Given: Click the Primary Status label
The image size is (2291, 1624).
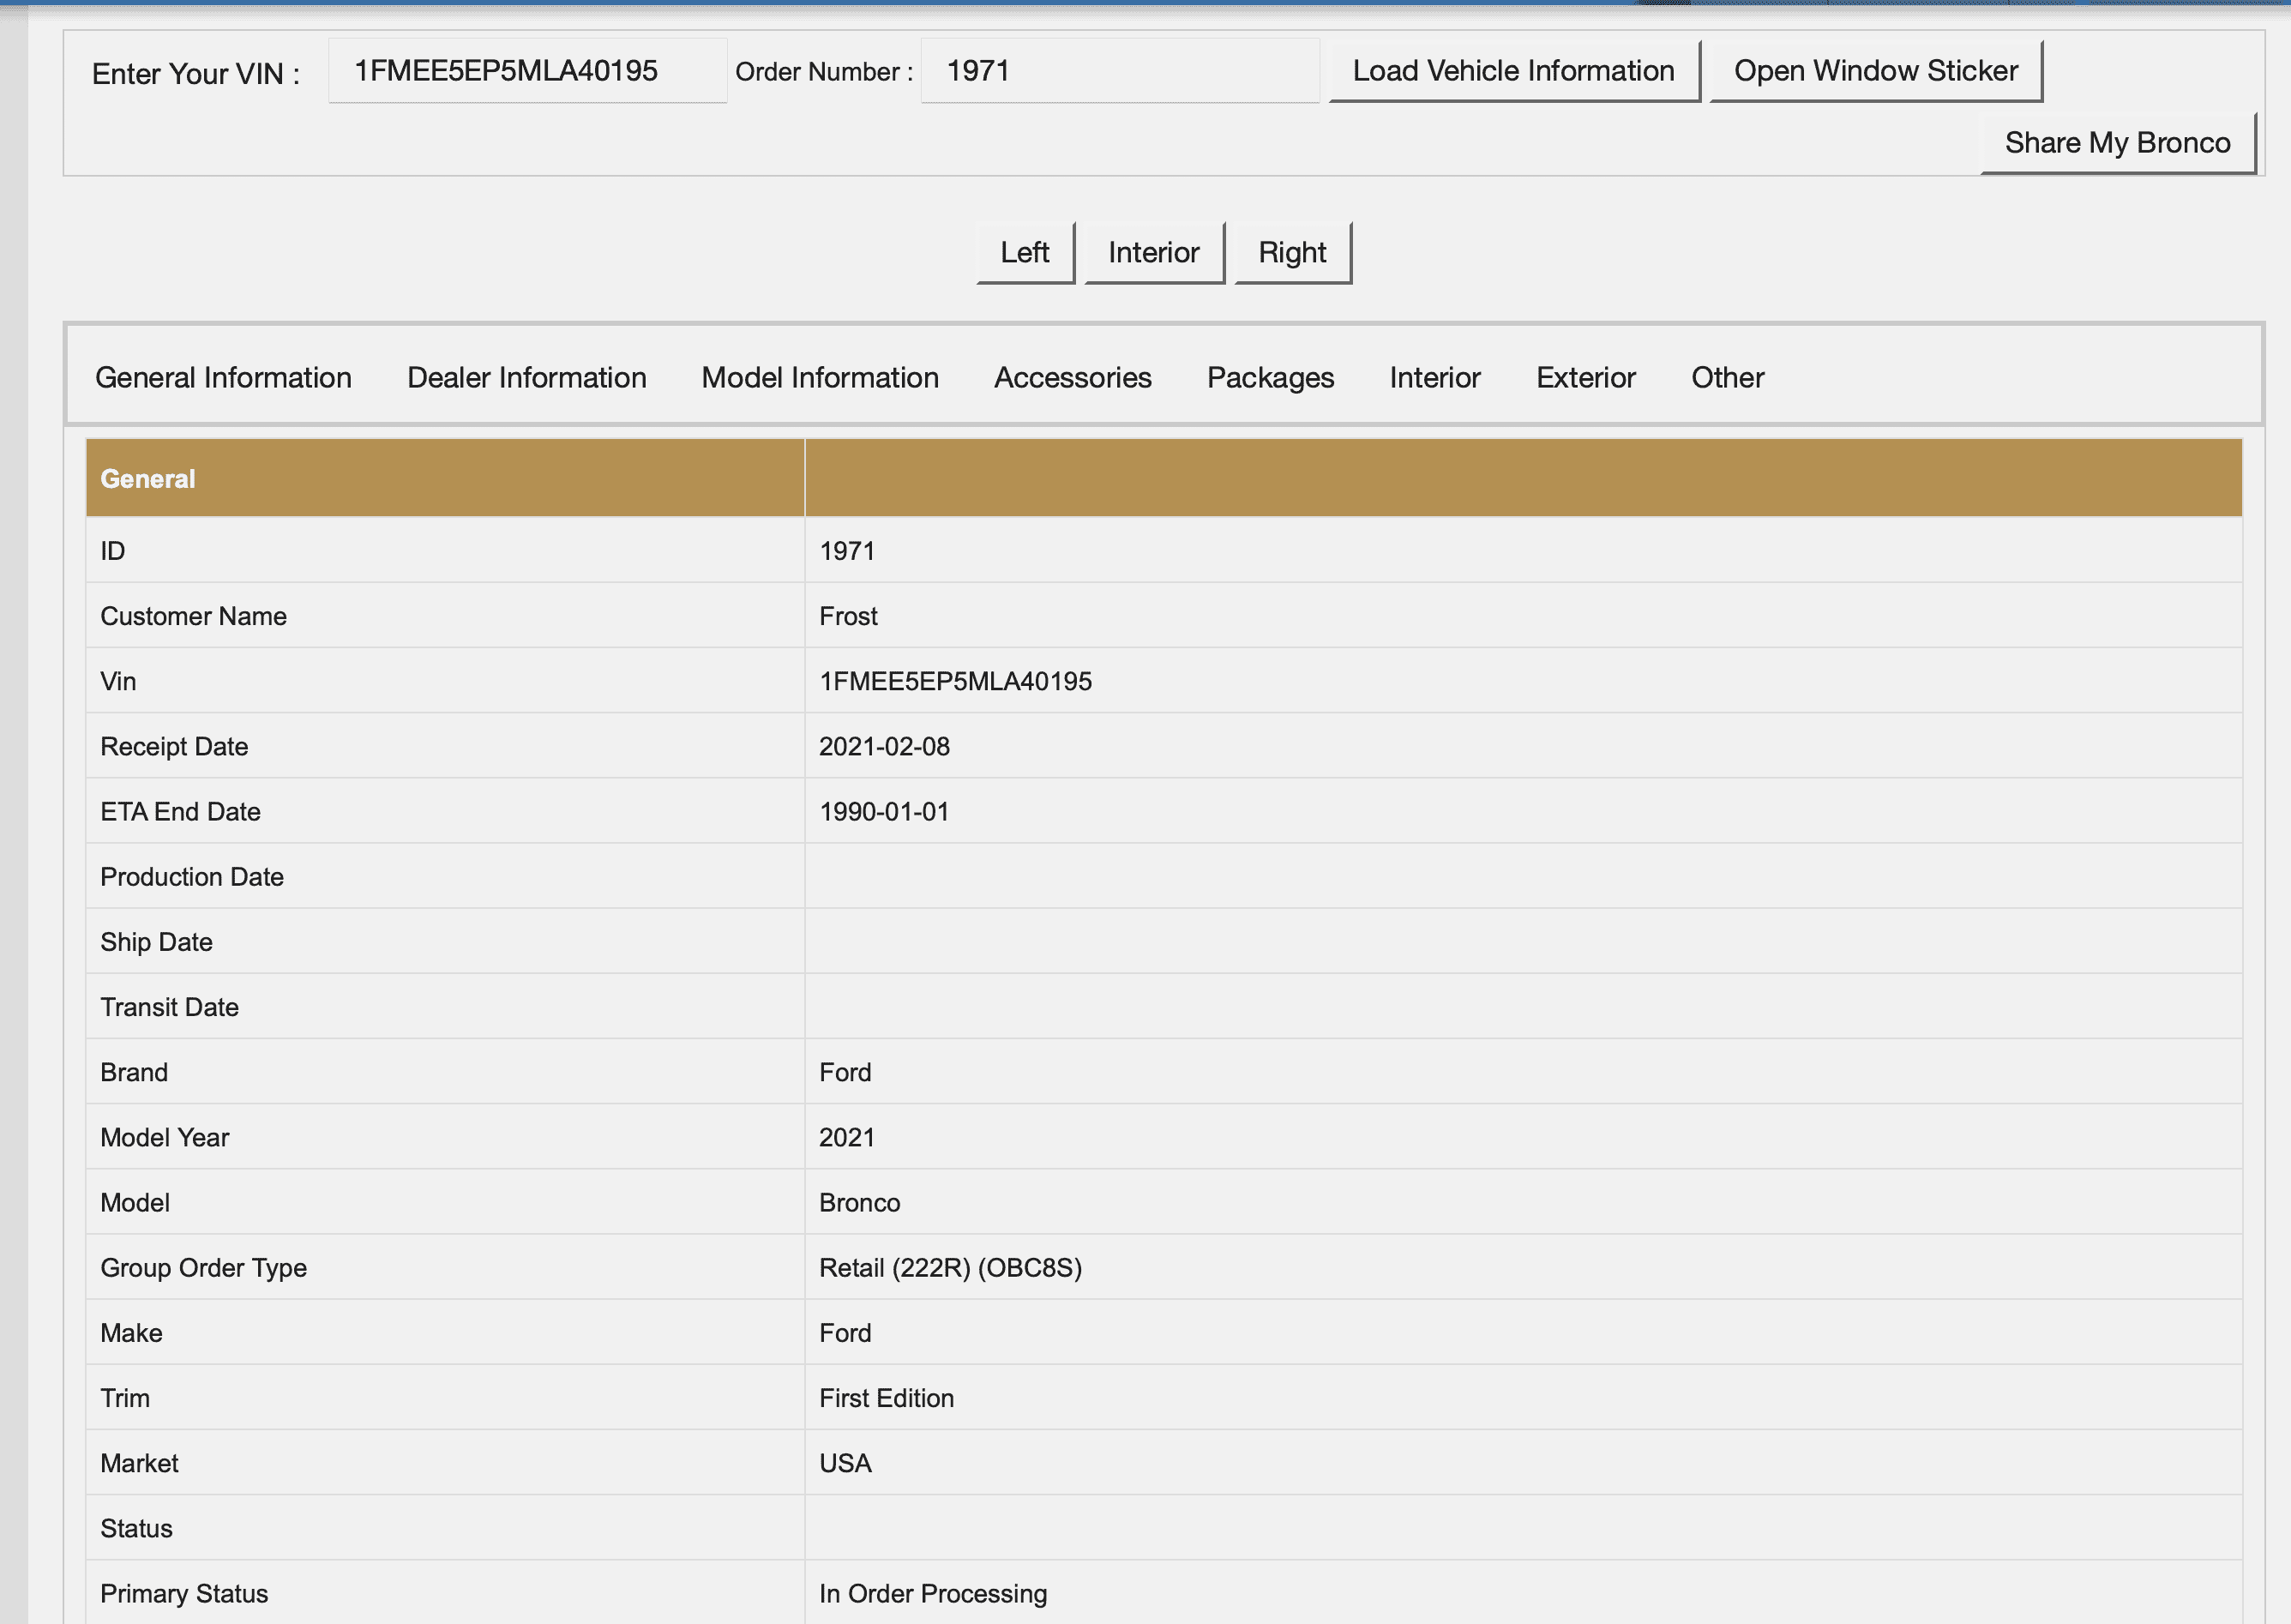Looking at the screenshot, I should (x=184, y=1594).
